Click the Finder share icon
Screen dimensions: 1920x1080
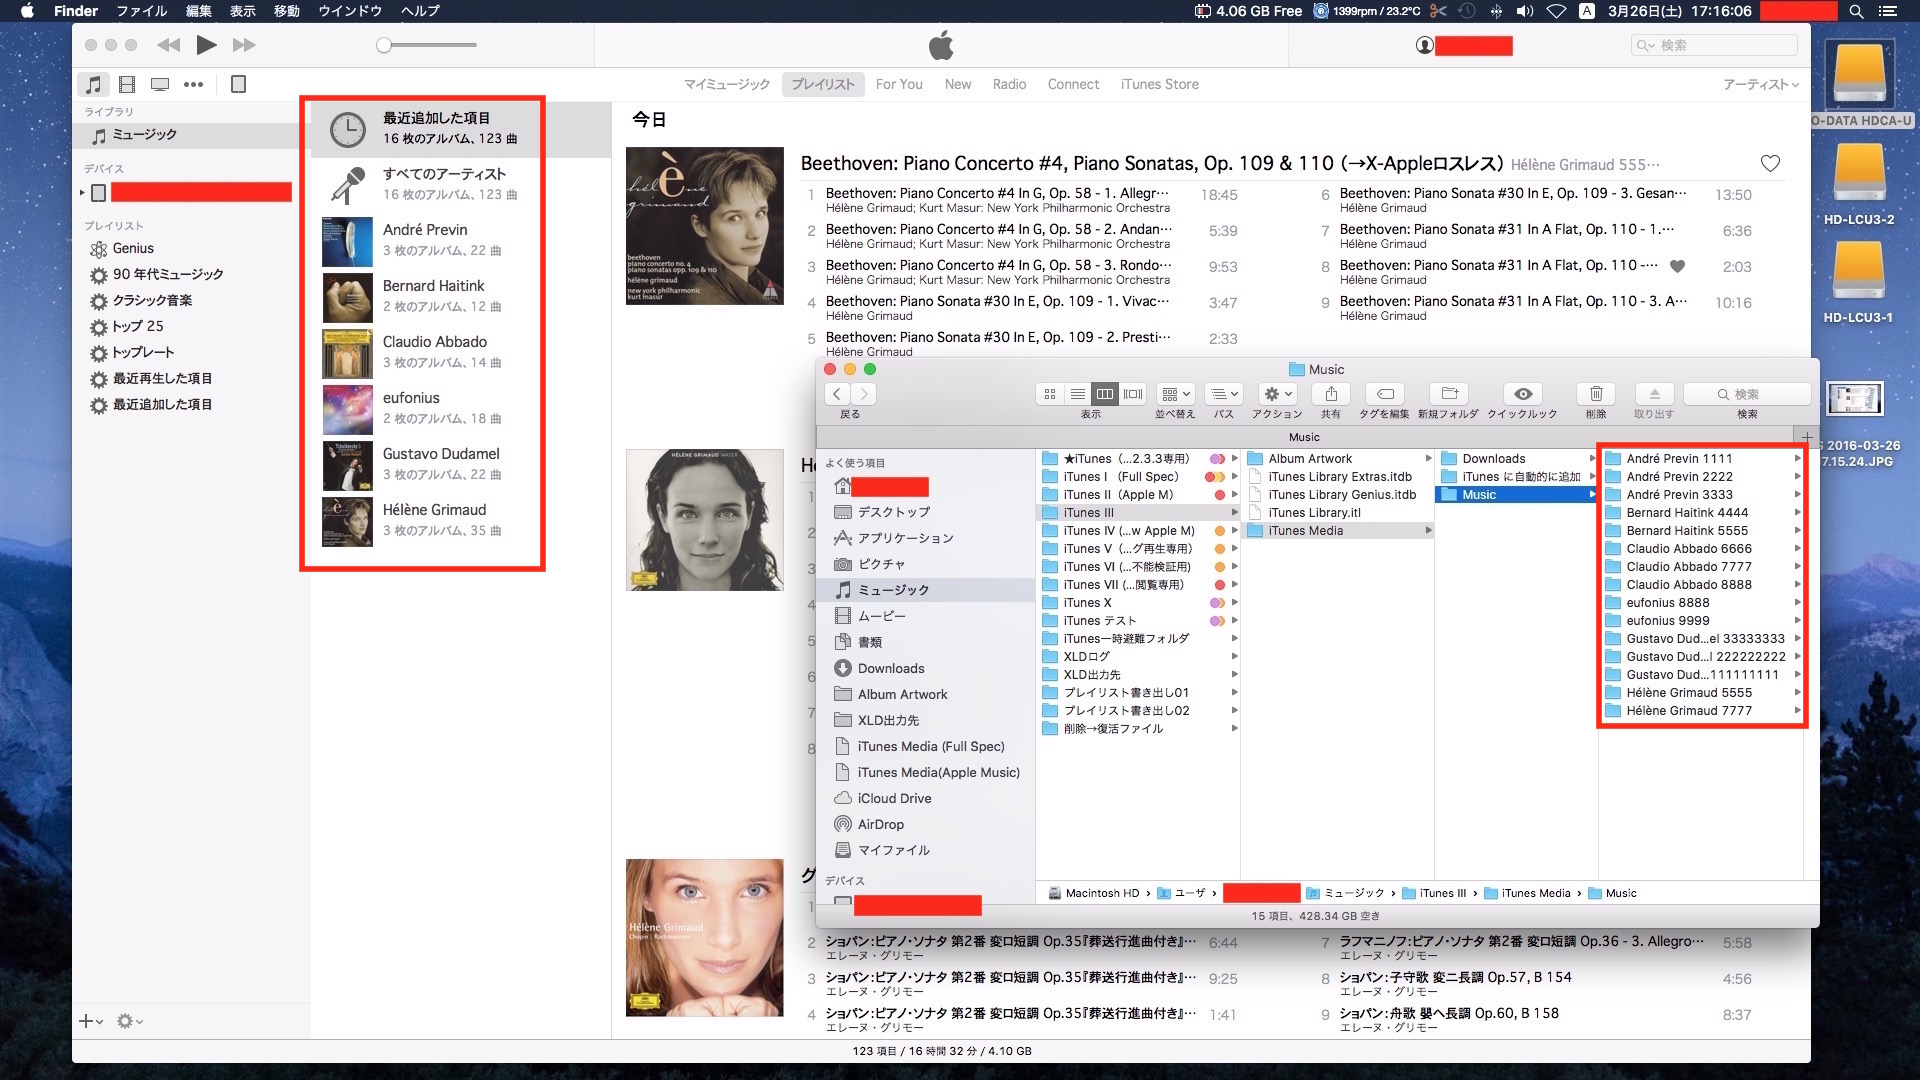pyautogui.click(x=1331, y=394)
